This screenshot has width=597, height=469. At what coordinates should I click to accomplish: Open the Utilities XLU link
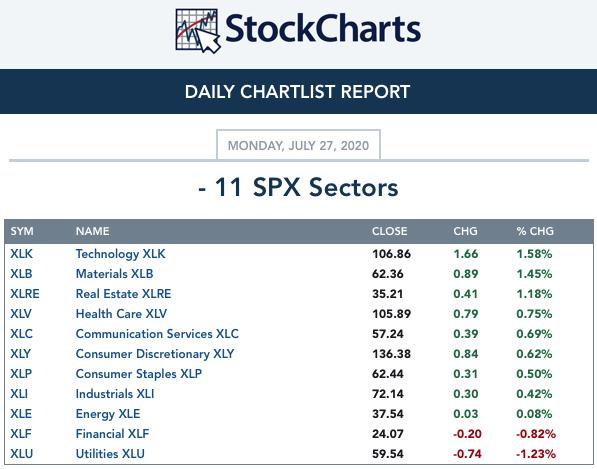click(110, 454)
